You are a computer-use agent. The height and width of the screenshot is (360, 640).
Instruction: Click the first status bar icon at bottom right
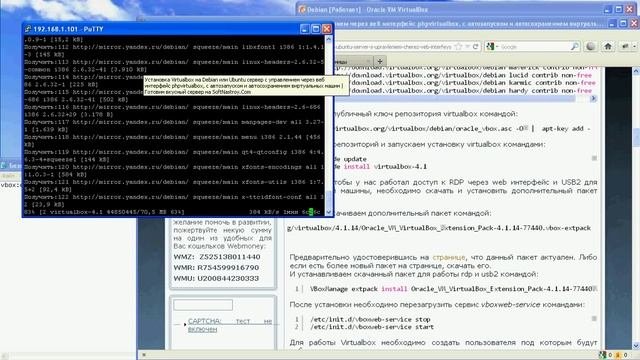[x=603, y=355]
